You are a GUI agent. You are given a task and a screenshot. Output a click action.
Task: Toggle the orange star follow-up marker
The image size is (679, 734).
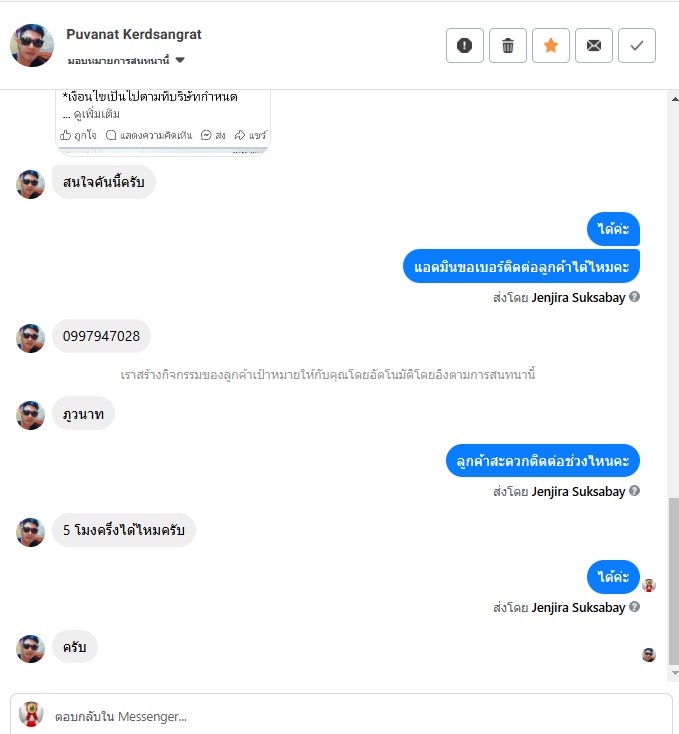[551, 45]
